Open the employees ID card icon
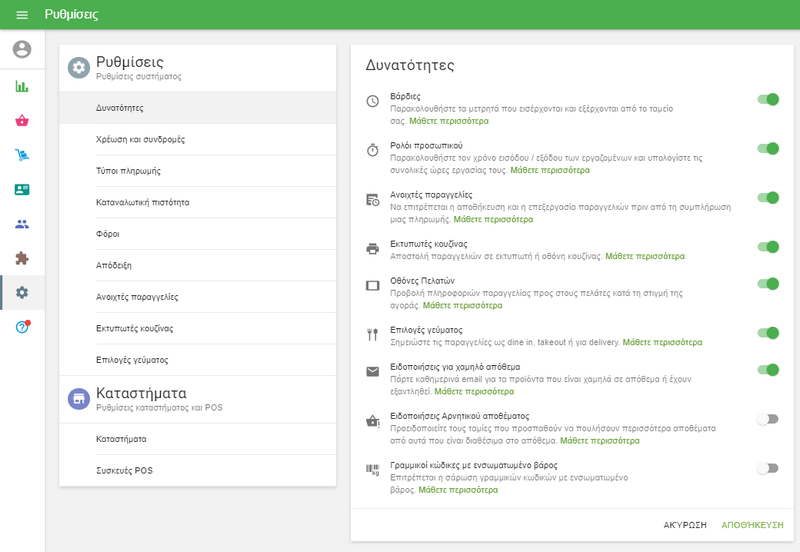The width and height of the screenshot is (800, 552). pyautogui.click(x=22, y=189)
